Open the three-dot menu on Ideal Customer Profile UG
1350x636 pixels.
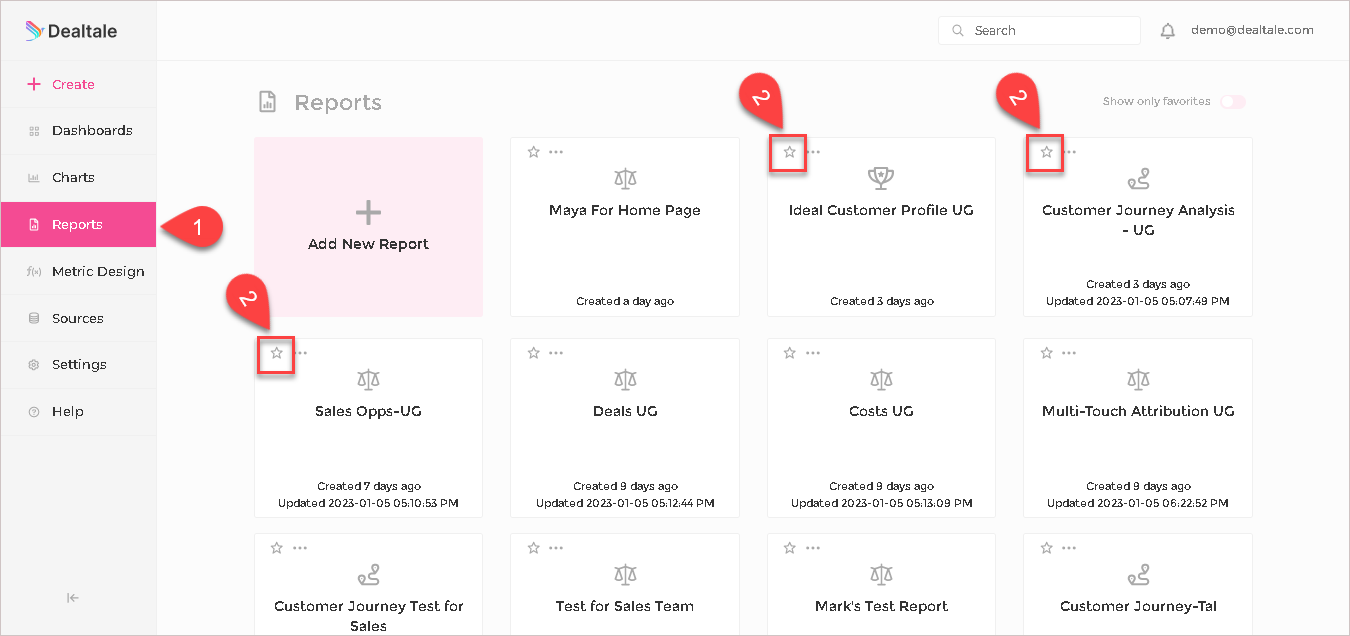tap(813, 152)
